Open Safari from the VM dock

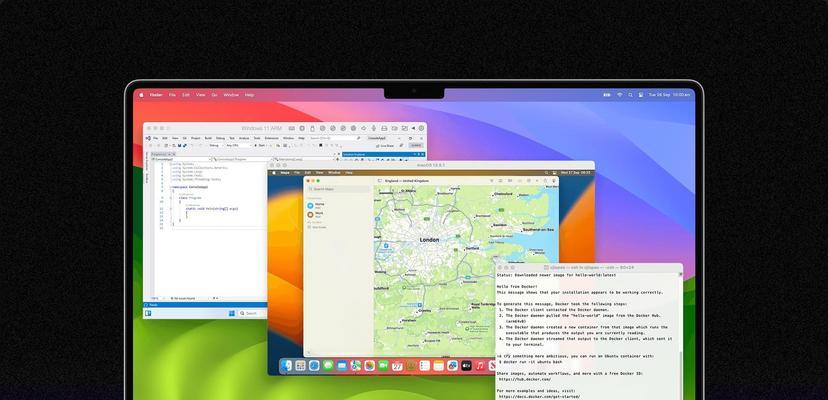tap(314, 366)
